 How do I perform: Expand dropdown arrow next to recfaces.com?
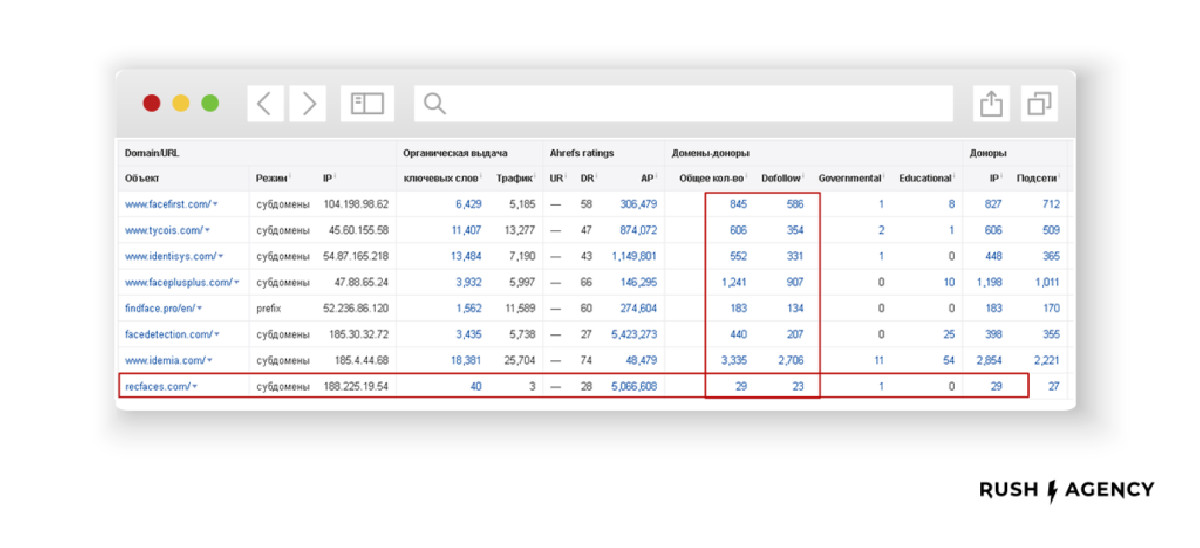pyautogui.click(x=195, y=386)
